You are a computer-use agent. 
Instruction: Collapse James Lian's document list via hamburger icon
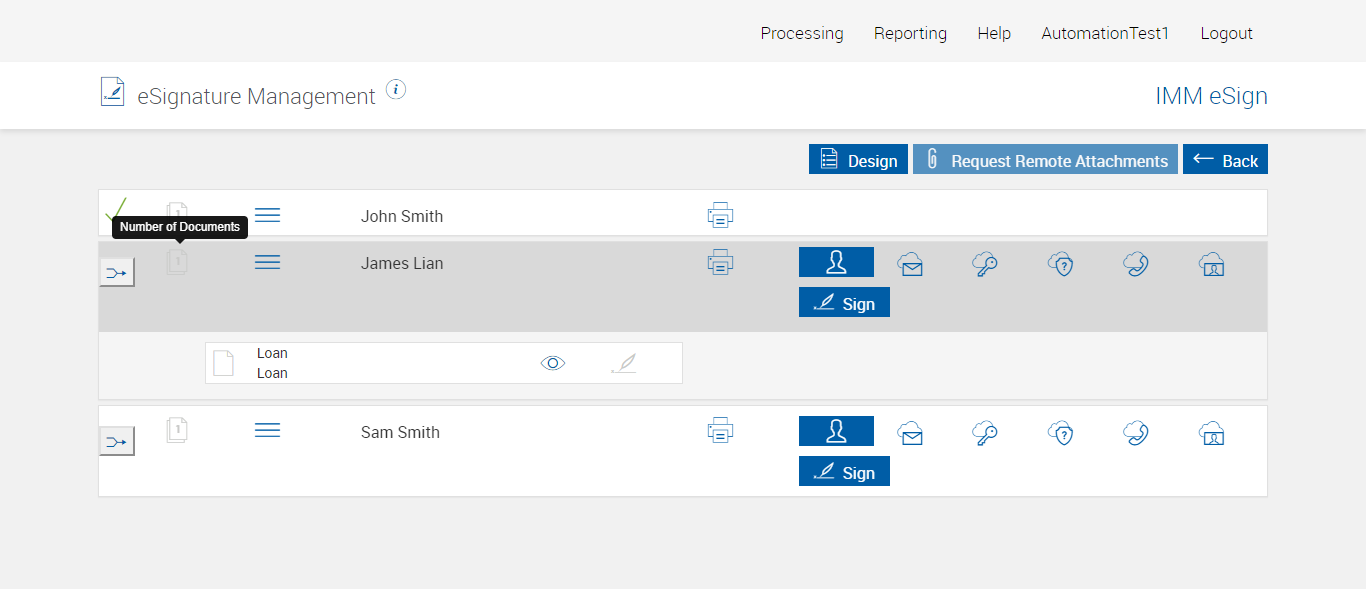tap(267, 262)
